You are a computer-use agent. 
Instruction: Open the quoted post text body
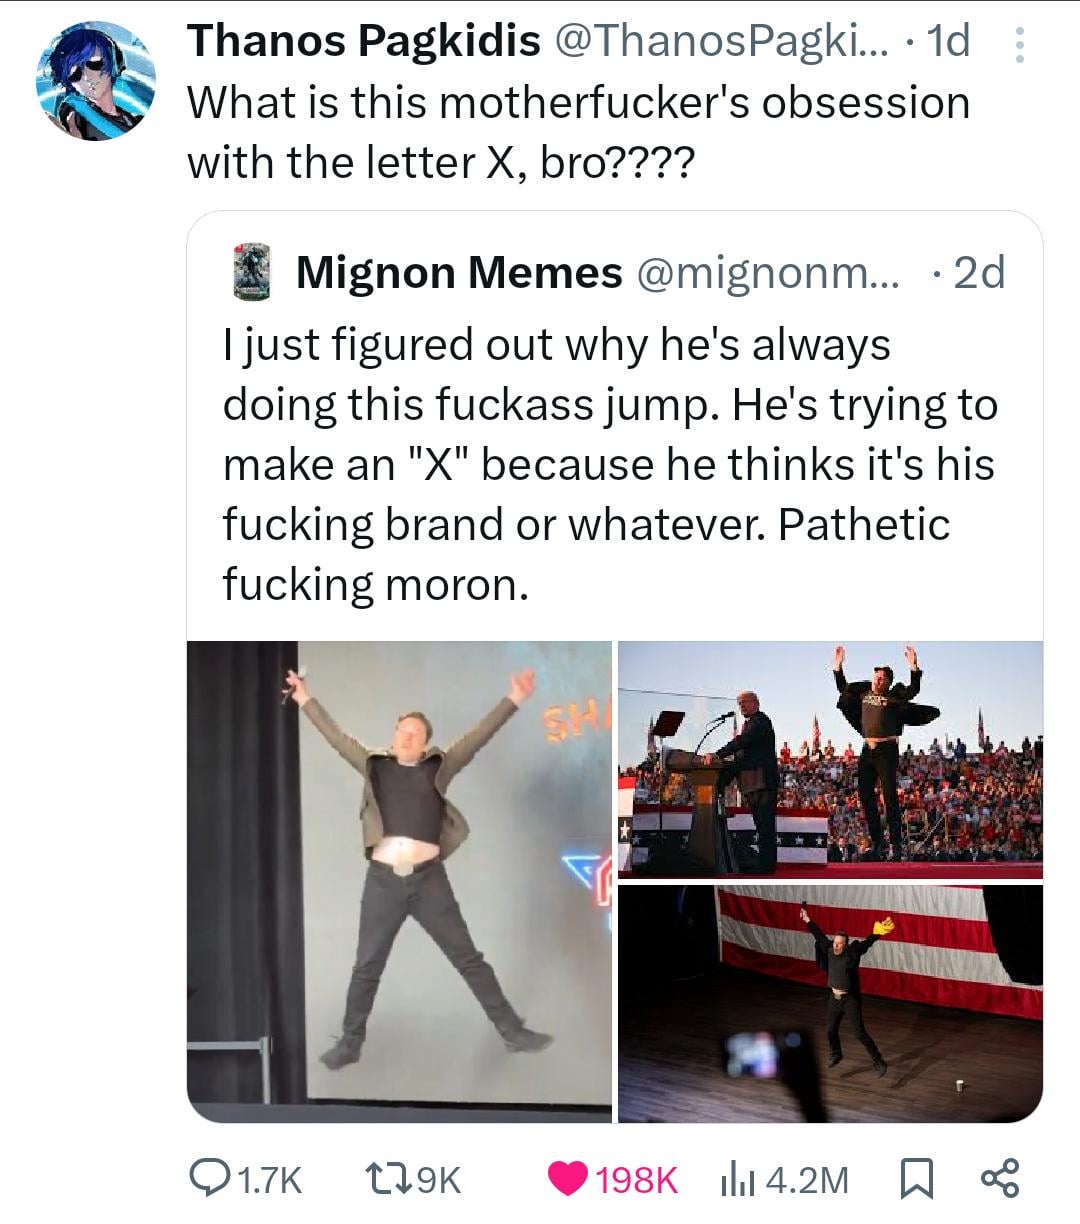pyautogui.click(x=610, y=464)
